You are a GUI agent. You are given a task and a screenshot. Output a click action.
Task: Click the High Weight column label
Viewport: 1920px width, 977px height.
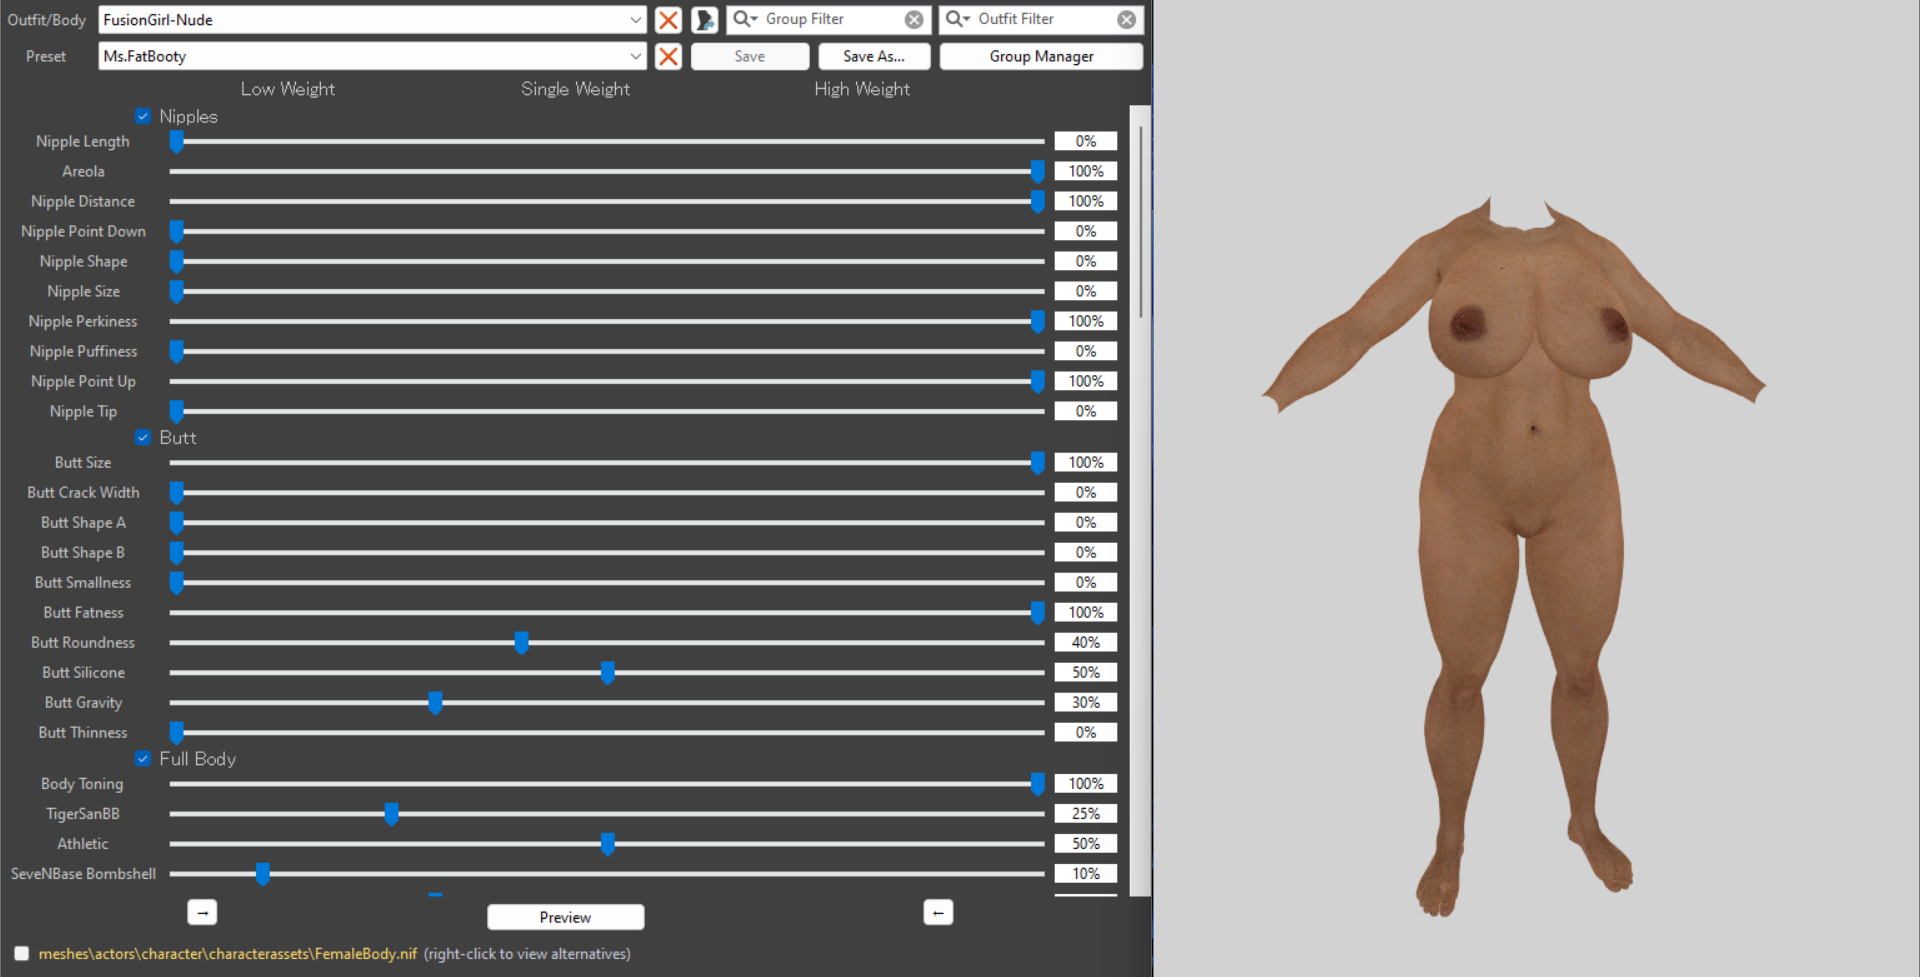tap(862, 89)
